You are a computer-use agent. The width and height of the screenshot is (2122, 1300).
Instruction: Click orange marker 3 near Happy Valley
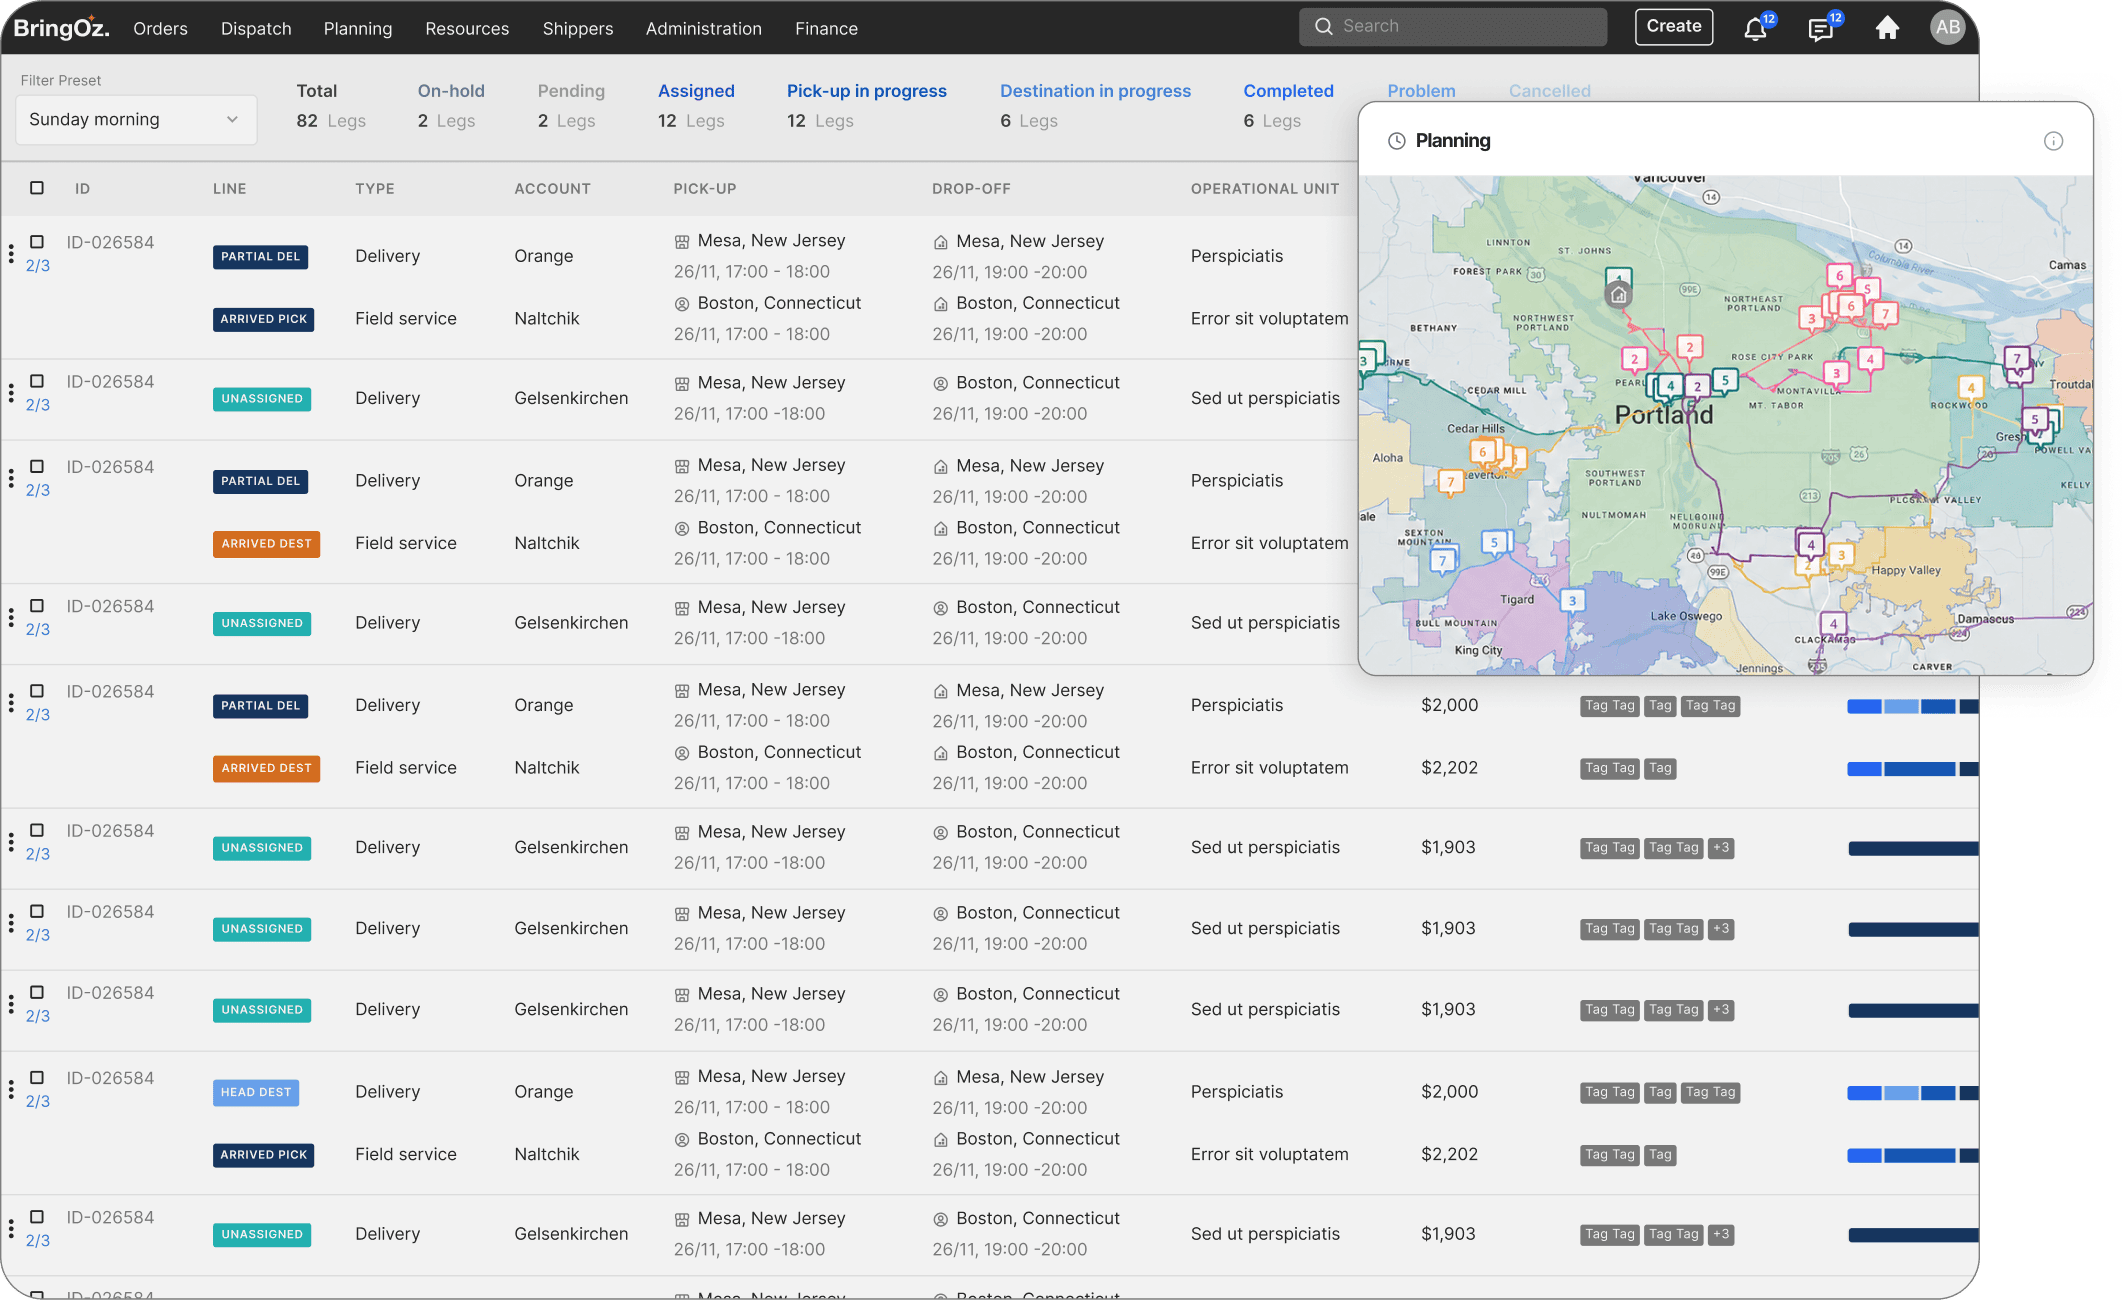1841,555
